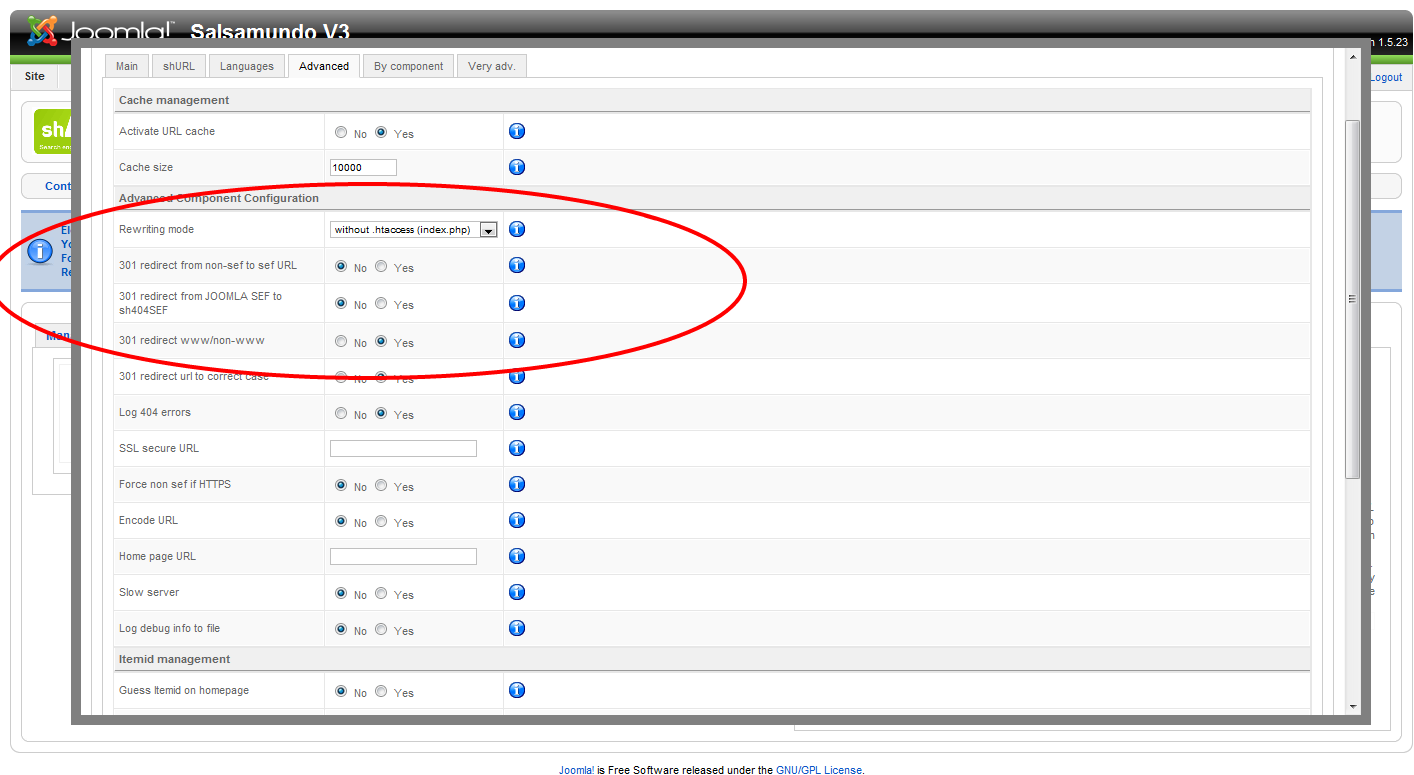This screenshot has width=1414, height=775.
Task: Click info icon for 301 redirect www/non-www
Action: click(x=517, y=340)
